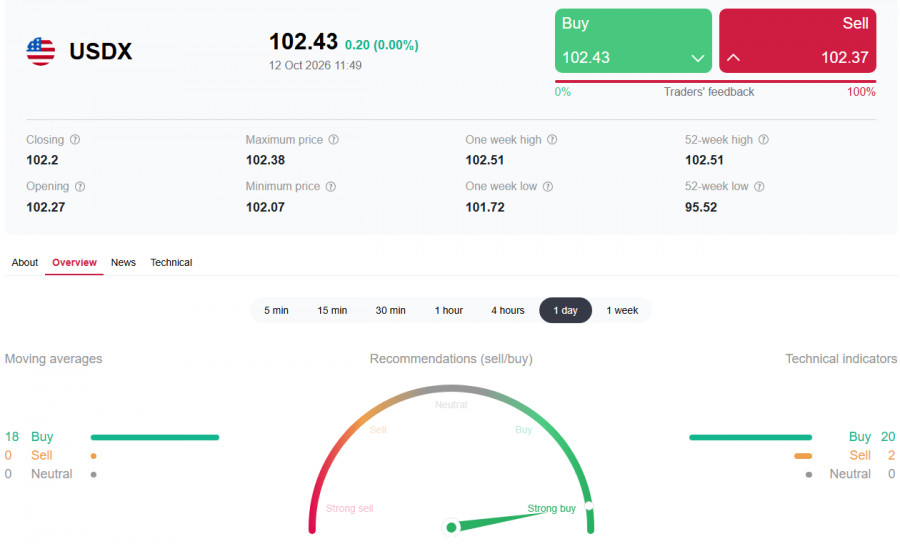The width and height of the screenshot is (900, 544).
Task: Click the 0.20 (0.00%) change value
Action: coord(382,45)
